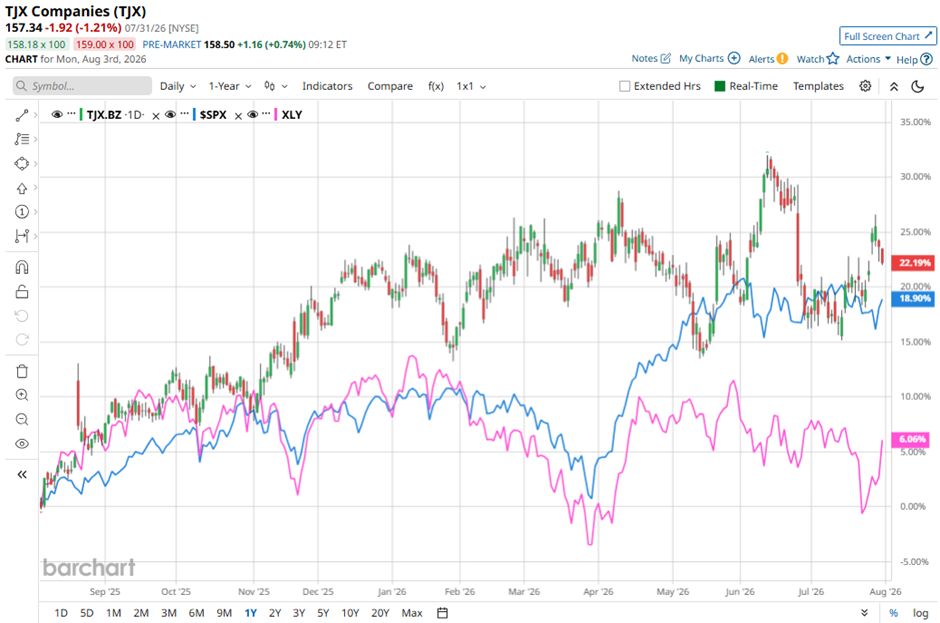Screen dimensions: 940x623
Task: Zoom in with the plus magnifier
Action: click(x=22, y=395)
